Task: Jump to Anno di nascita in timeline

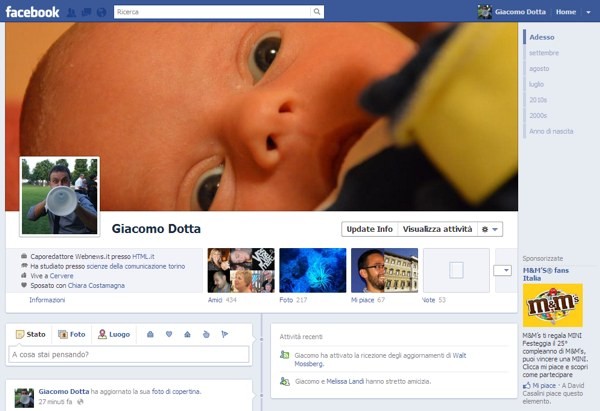Action: tap(551, 131)
